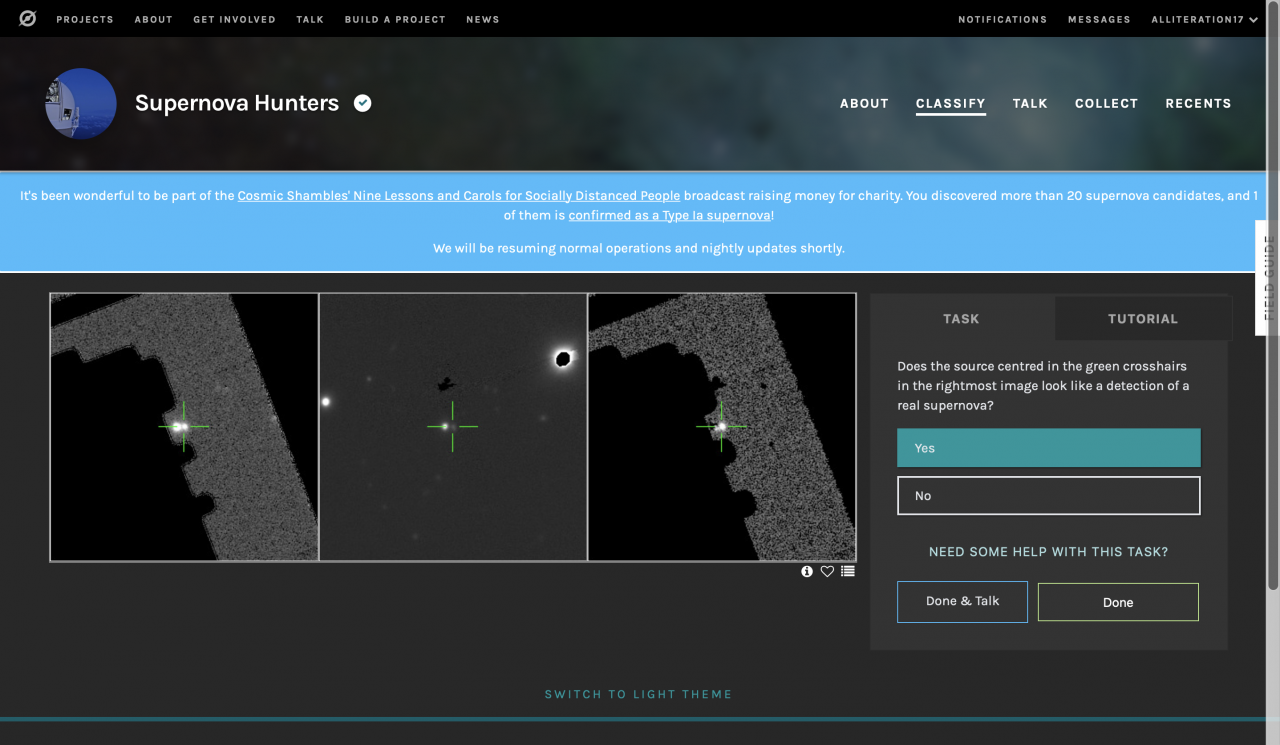Viewport: 1280px width, 745px height.
Task: Click the page vertical scrollbar
Action: (1273, 295)
